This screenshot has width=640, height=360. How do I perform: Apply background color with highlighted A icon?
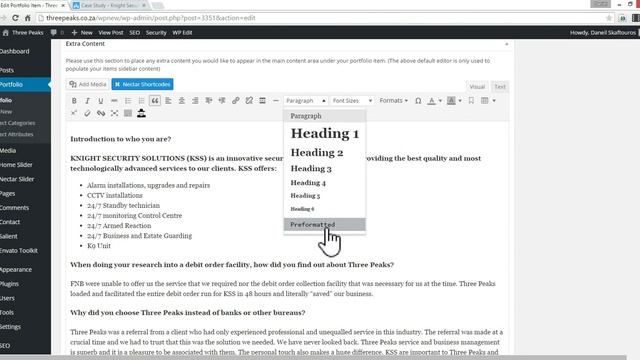point(451,101)
